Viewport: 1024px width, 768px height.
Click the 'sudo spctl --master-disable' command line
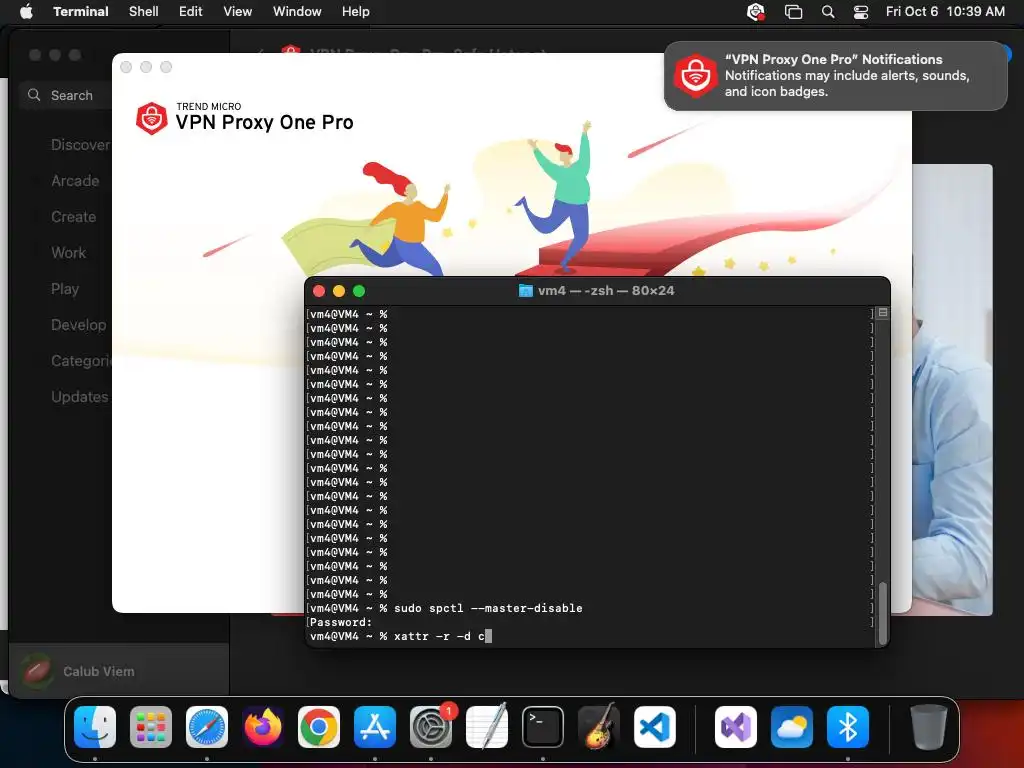point(488,608)
